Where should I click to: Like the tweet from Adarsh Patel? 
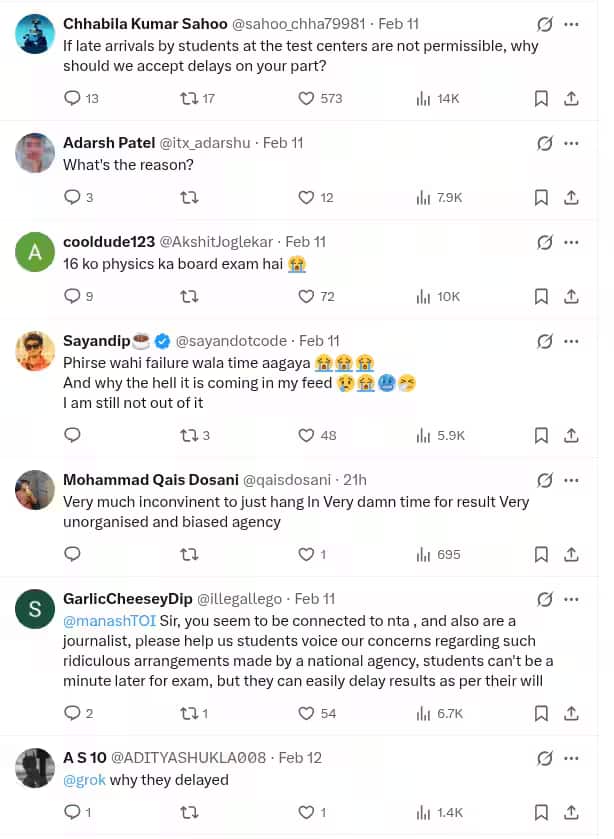coord(307,197)
